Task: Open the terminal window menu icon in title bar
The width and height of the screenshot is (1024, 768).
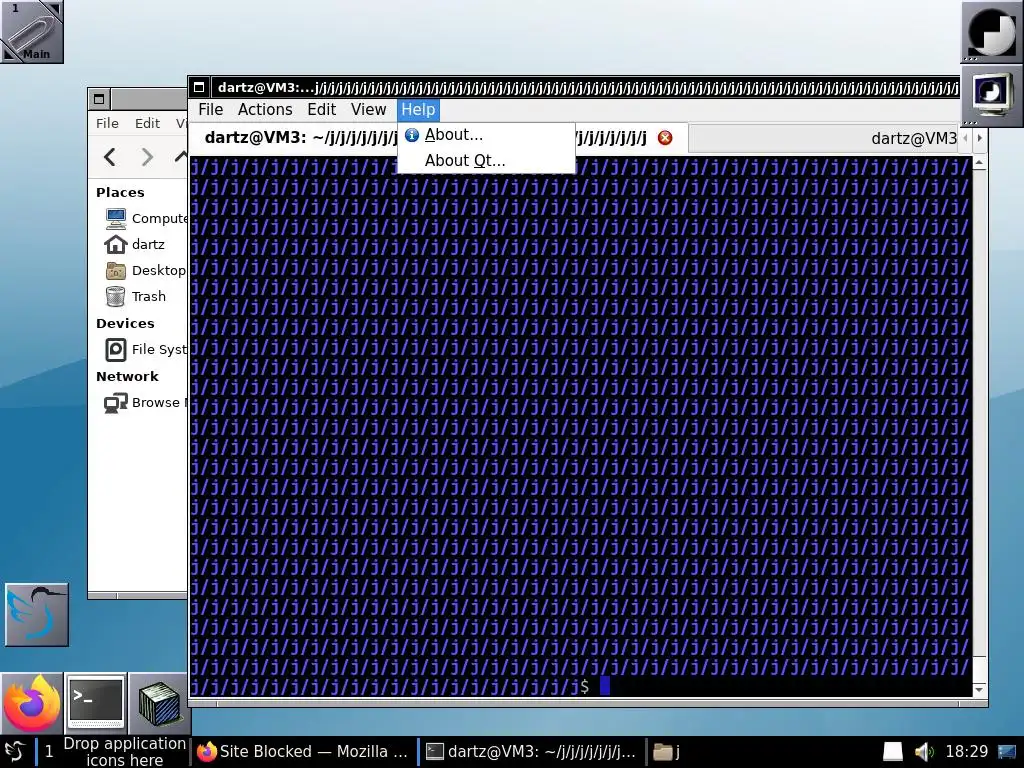Action: coord(199,87)
